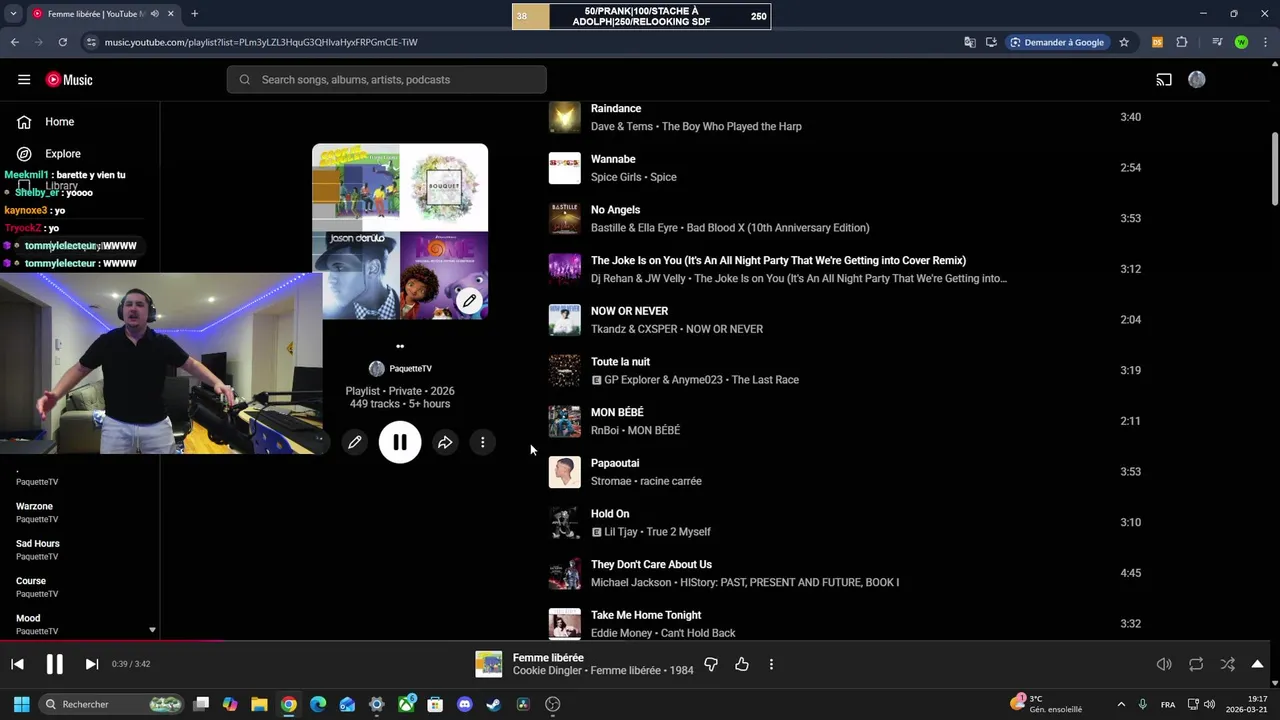
Task: Open Michael Jackson artist link
Action: pyautogui.click(x=632, y=582)
